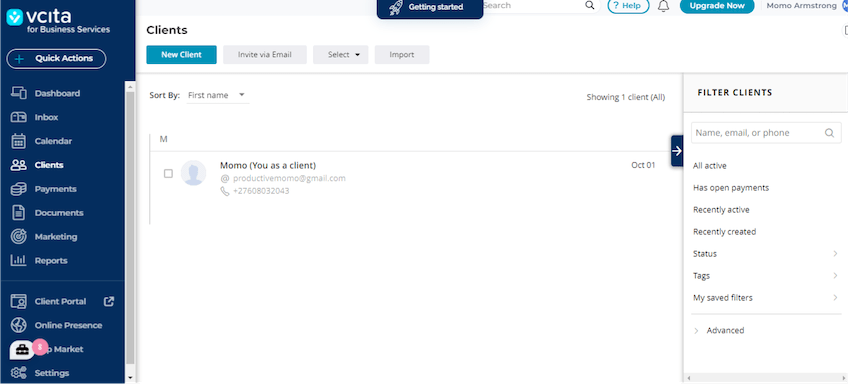Click the Client Portal screen icon
Image resolution: width=848 pixels, height=384 pixels.
click(x=19, y=301)
